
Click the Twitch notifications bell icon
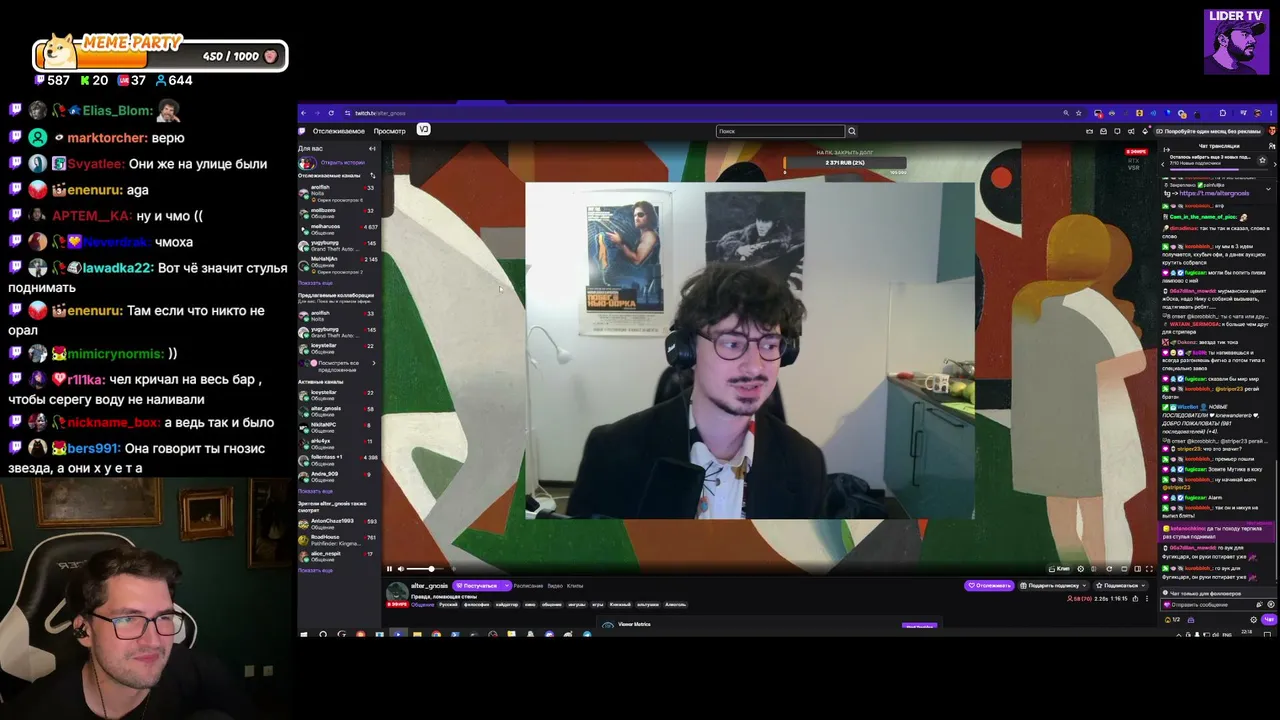click(x=1104, y=131)
